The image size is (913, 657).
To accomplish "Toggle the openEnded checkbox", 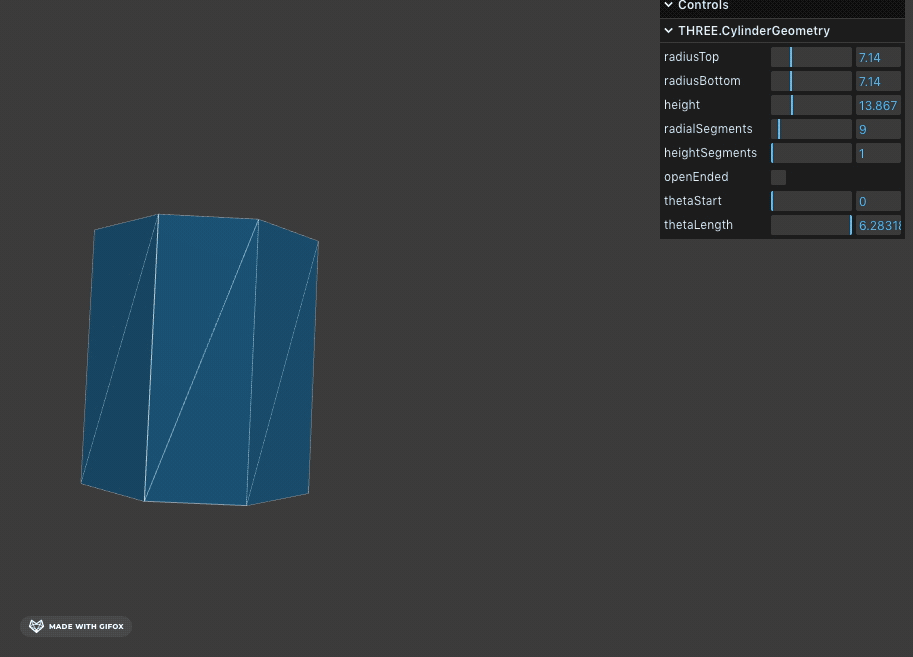I will [778, 177].
